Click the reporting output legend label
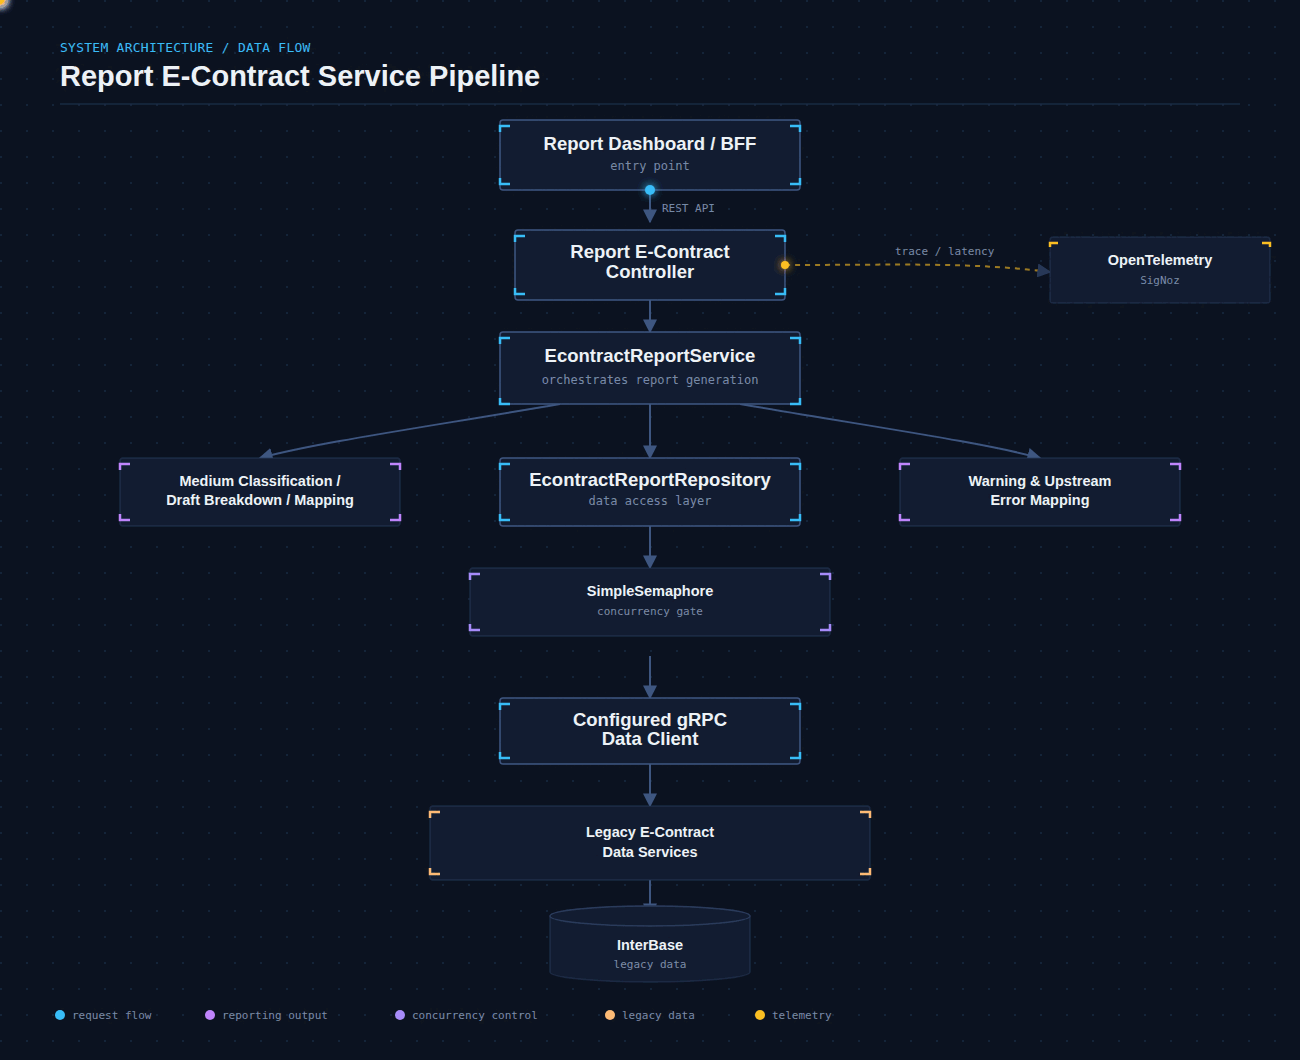The width and height of the screenshot is (1300, 1060). click(x=275, y=1015)
